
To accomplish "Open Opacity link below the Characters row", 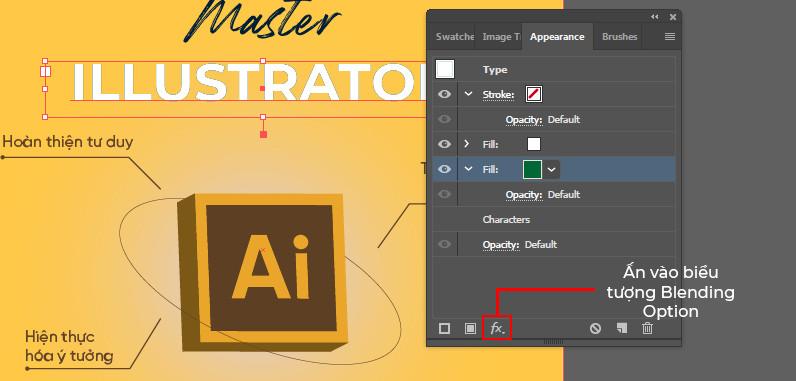I will tap(501, 245).
